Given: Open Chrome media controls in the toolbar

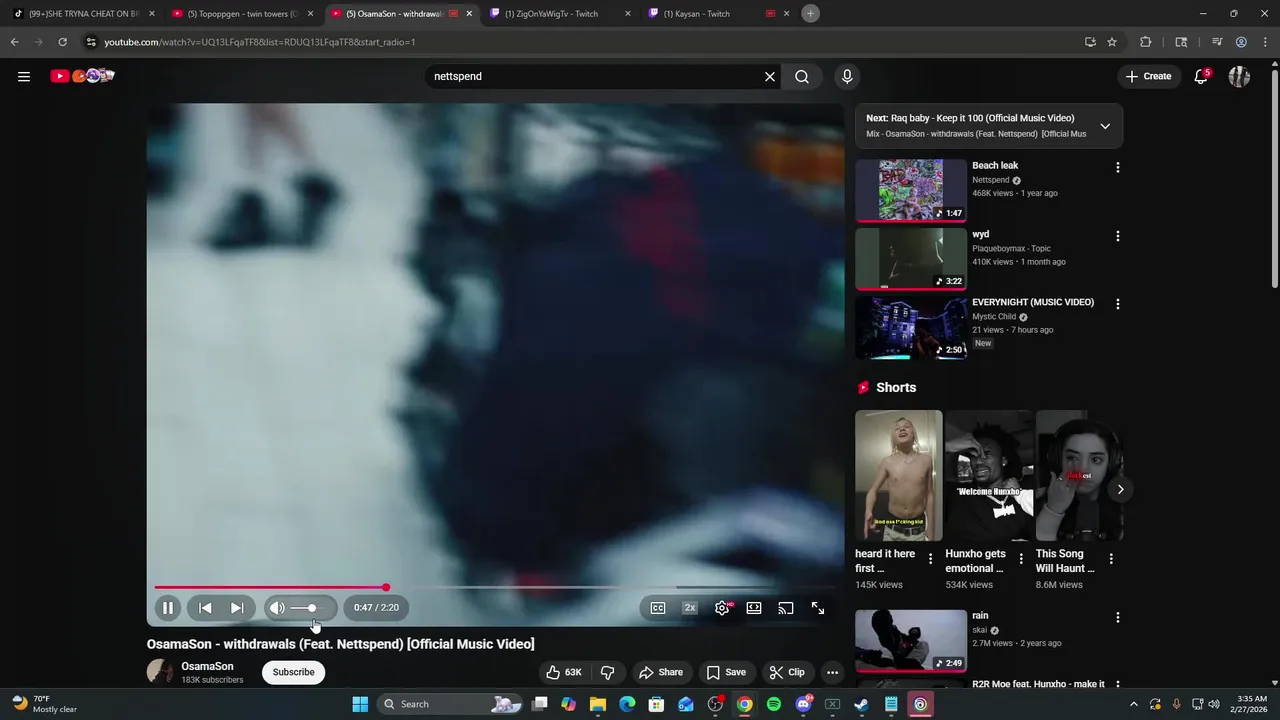Looking at the screenshot, I should [1217, 42].
